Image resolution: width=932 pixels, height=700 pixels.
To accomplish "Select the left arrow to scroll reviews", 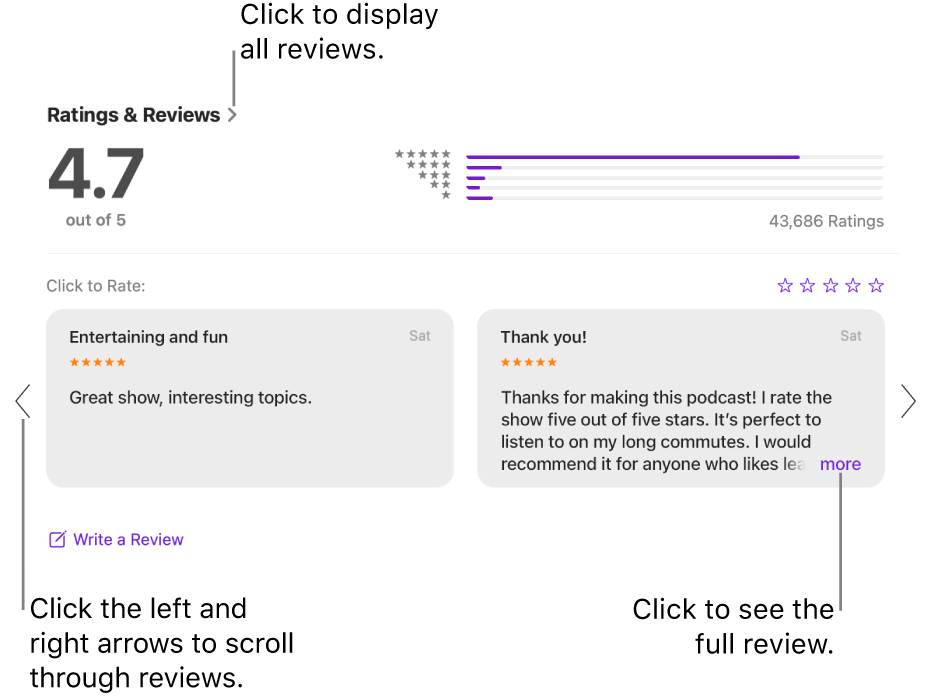I will point(22,400).
